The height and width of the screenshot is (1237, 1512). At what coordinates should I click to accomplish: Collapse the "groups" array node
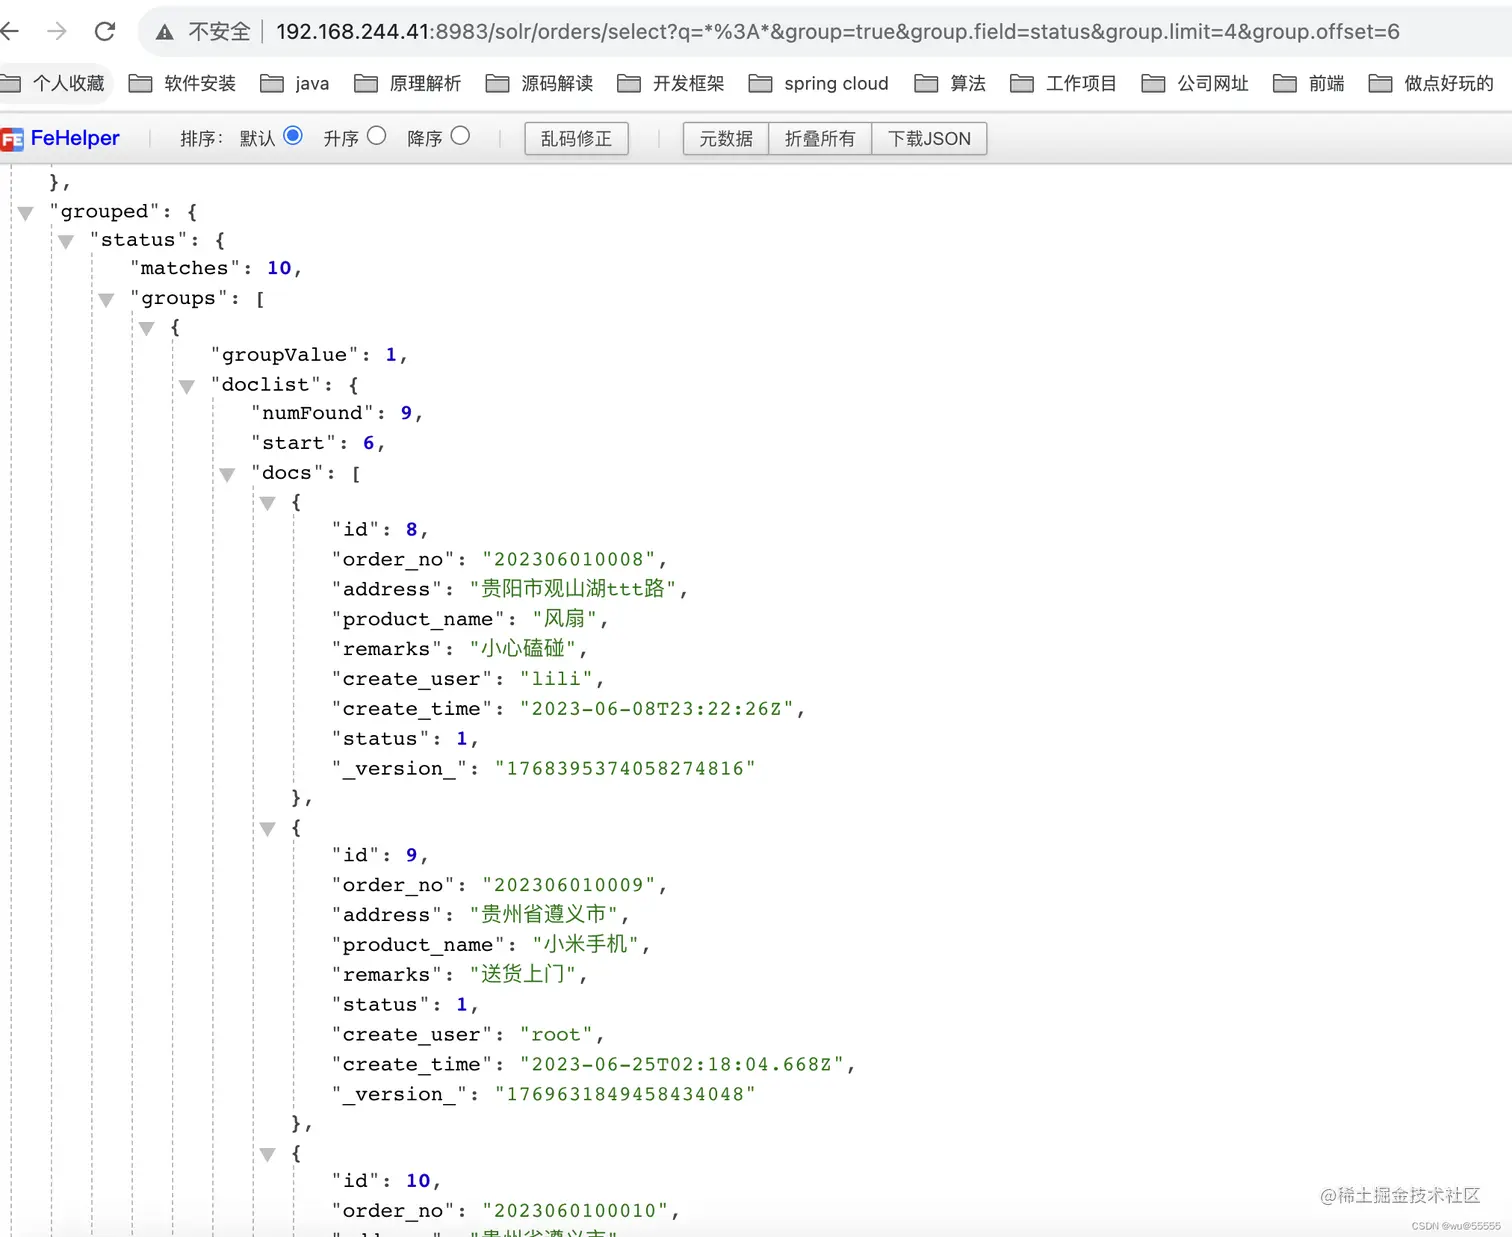(106, 300)
